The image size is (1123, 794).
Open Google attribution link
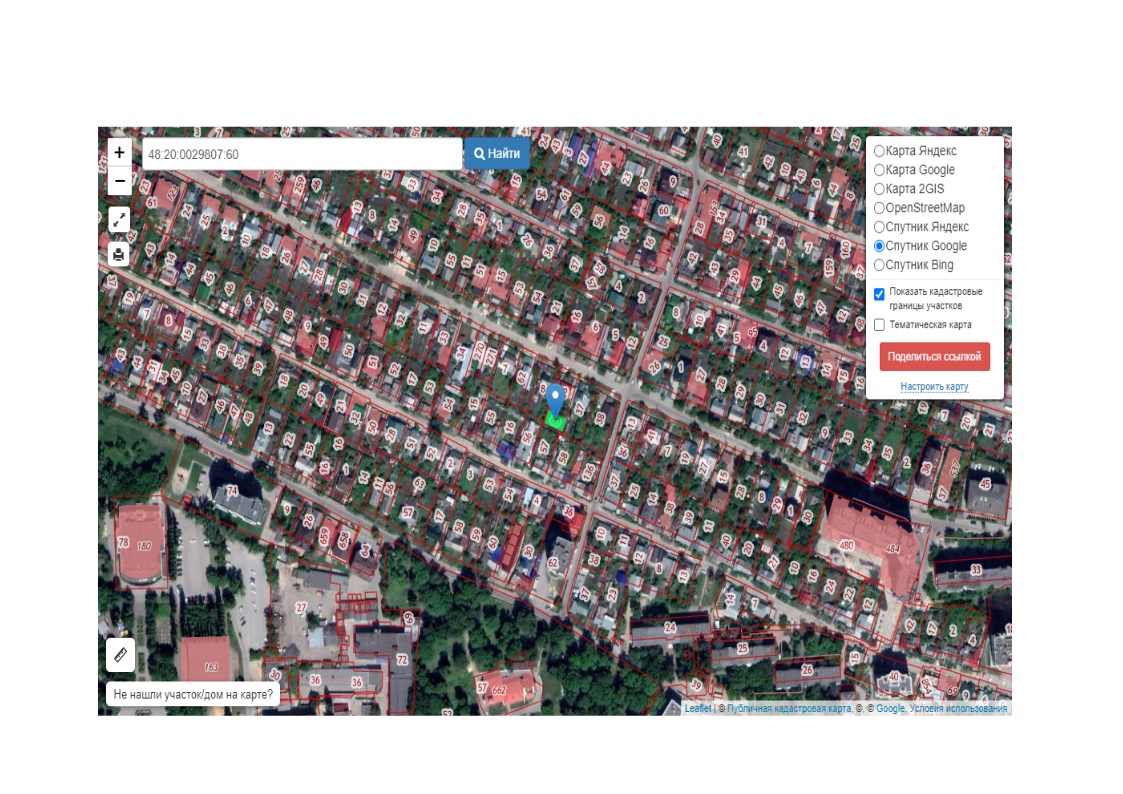890,708
